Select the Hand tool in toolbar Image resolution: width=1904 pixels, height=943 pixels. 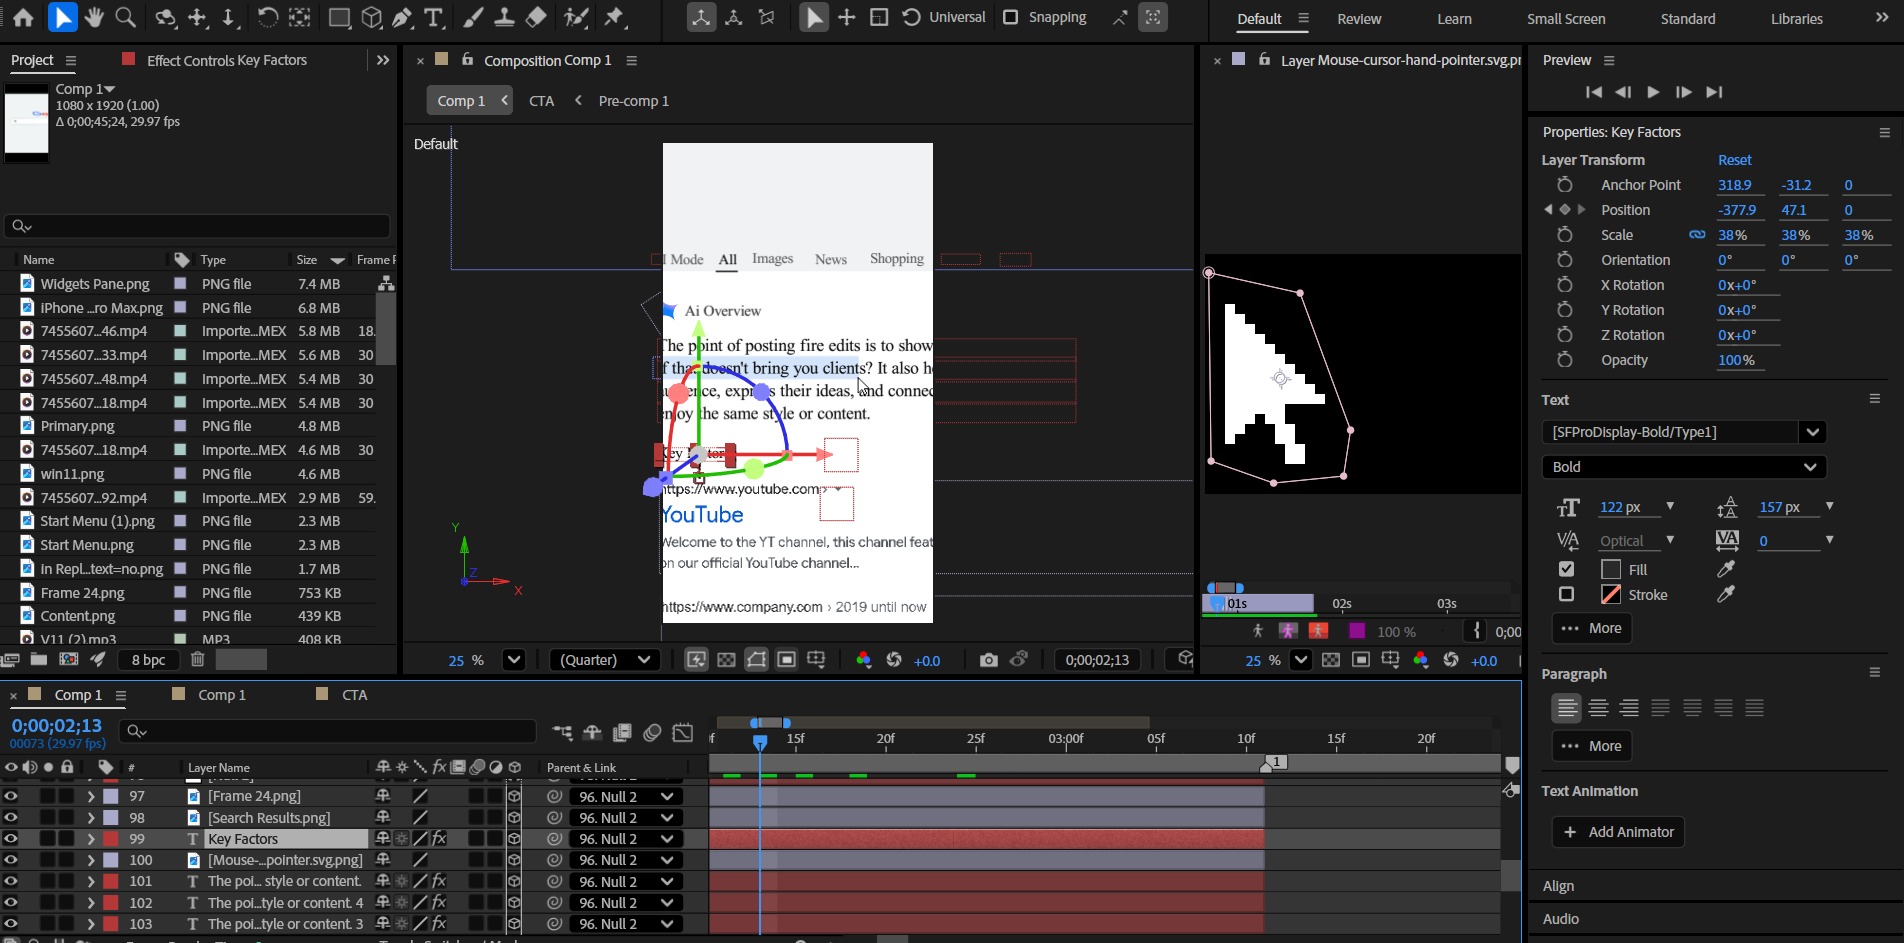click(x=94, y=17)
